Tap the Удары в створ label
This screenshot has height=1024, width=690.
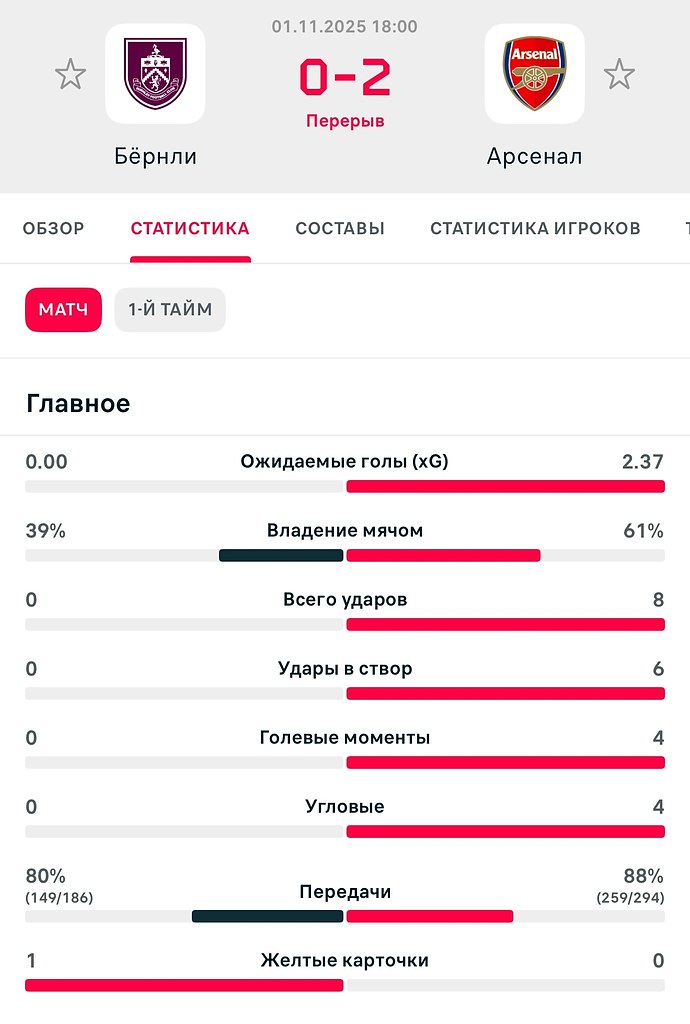(x=345, y=669)
